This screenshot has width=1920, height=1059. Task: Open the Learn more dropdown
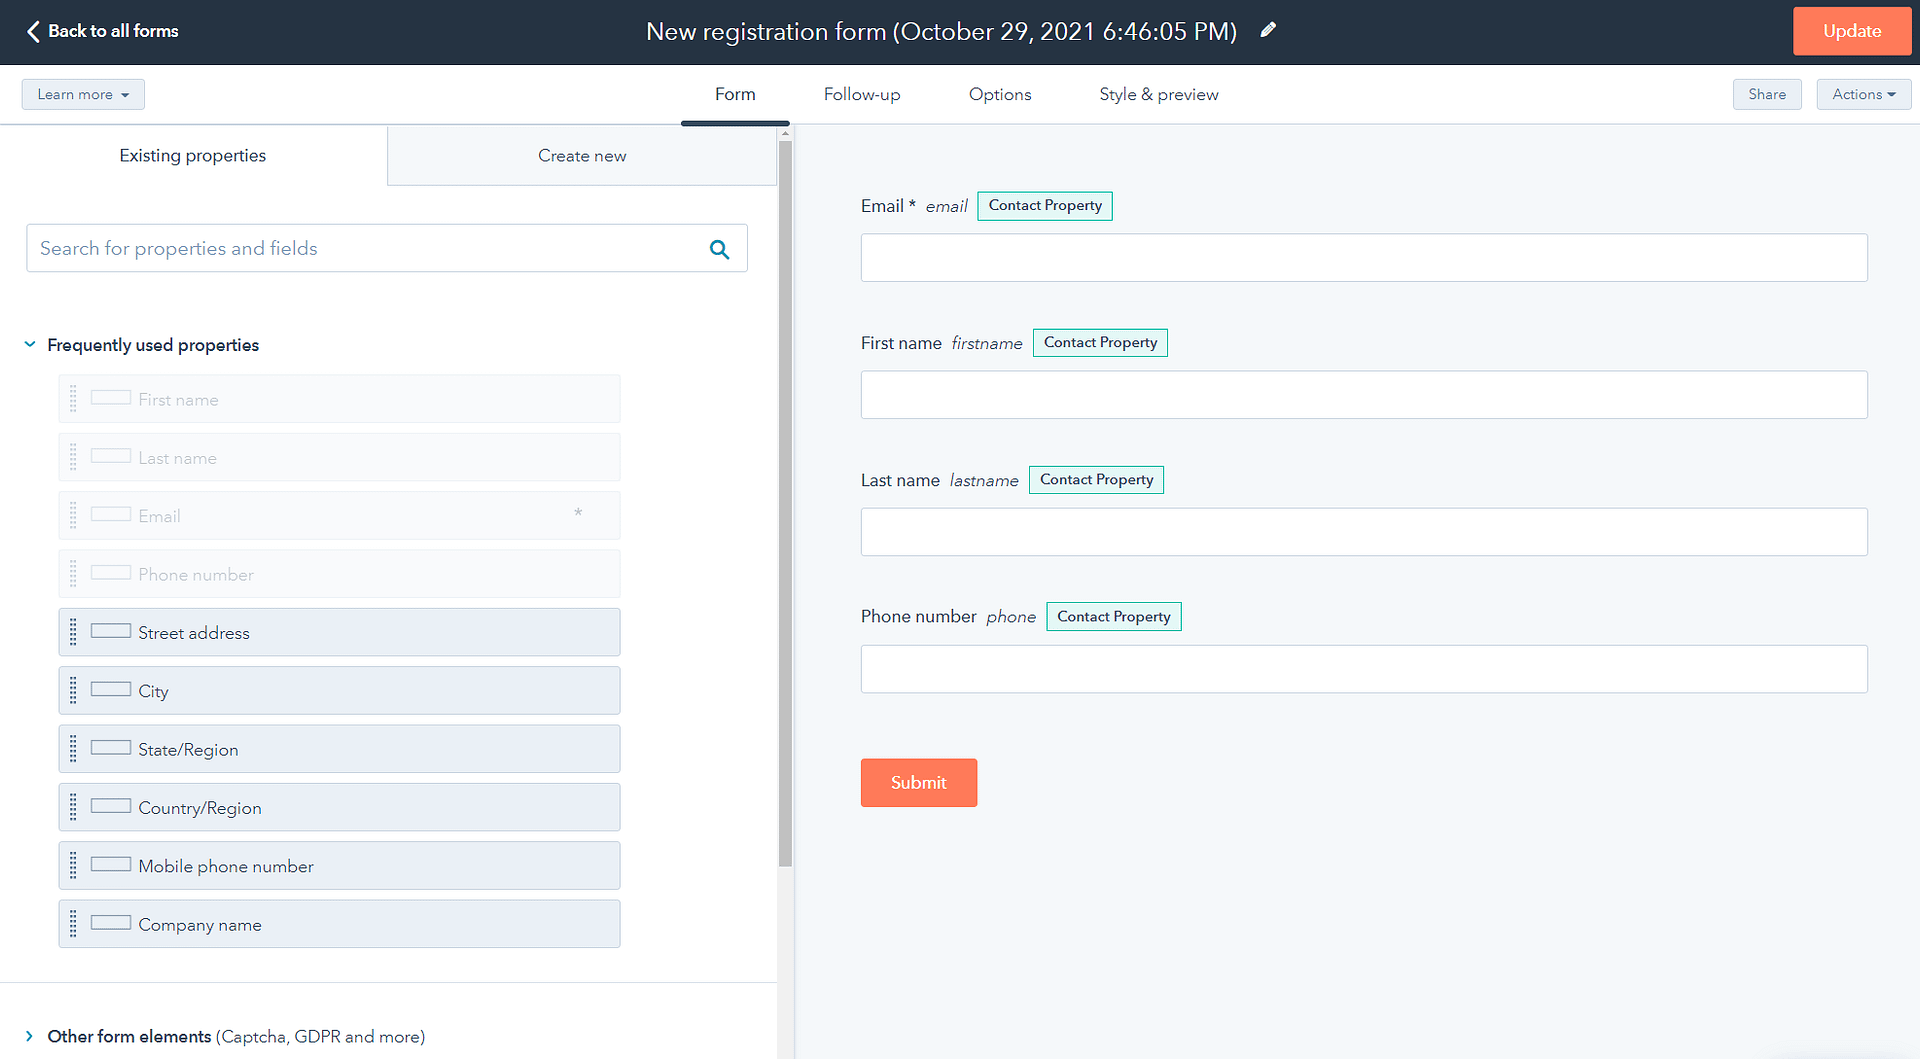83,94
